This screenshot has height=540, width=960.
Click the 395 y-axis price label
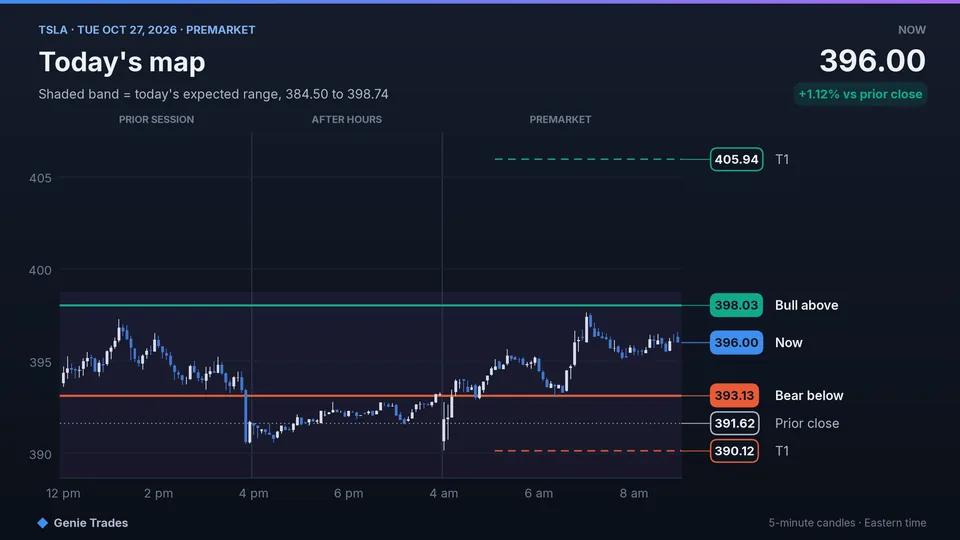pyautogui.click(x=40, y=362)
